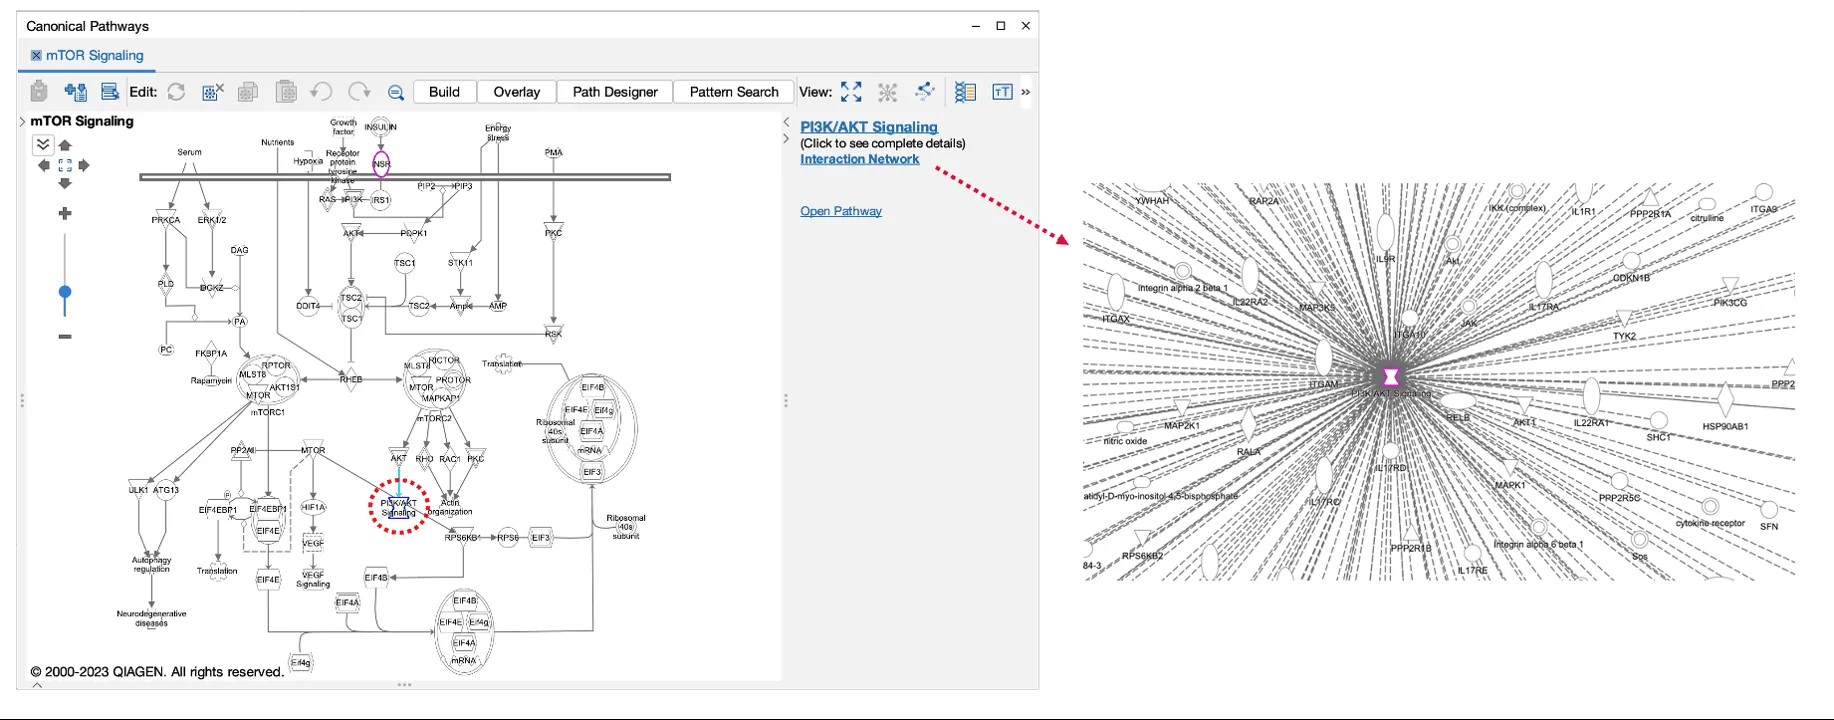Screen dimensions: 1834x720
Task: Click the Open Pathway link
Action: [x=840, y=211]
